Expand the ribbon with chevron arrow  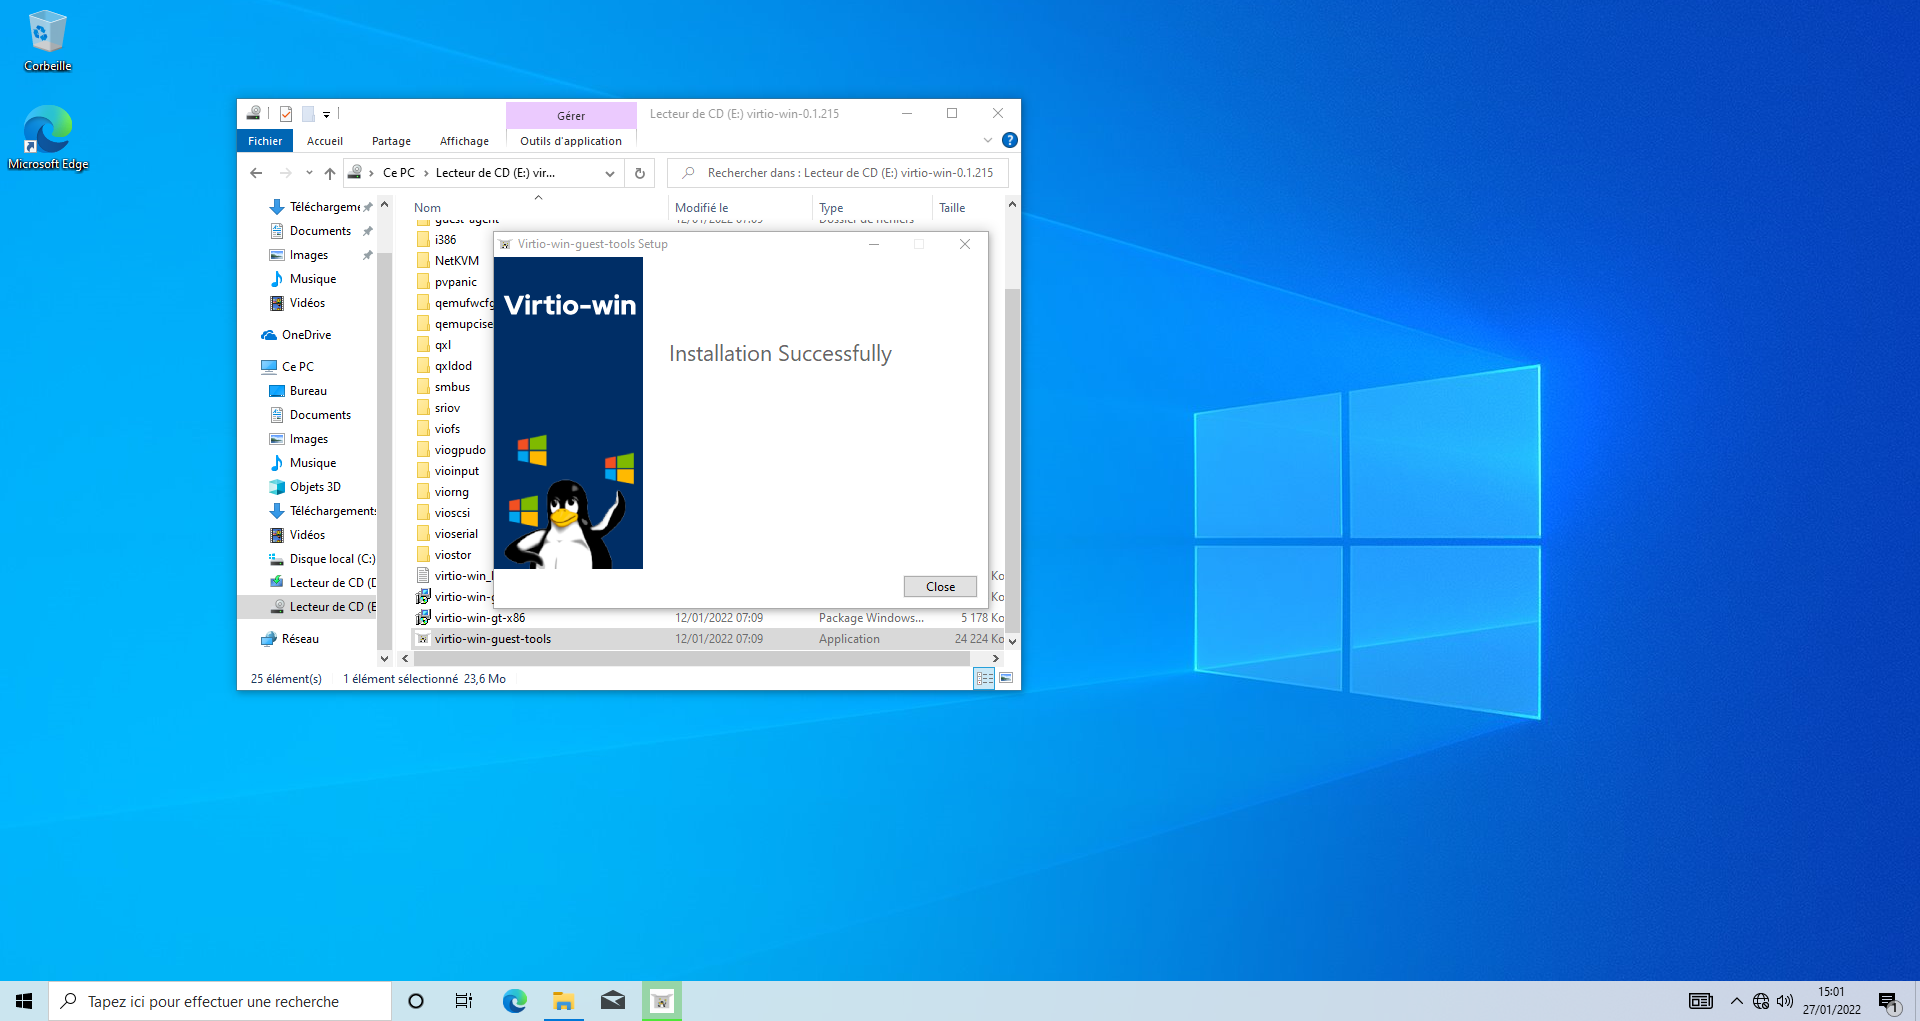pos(988,140)
